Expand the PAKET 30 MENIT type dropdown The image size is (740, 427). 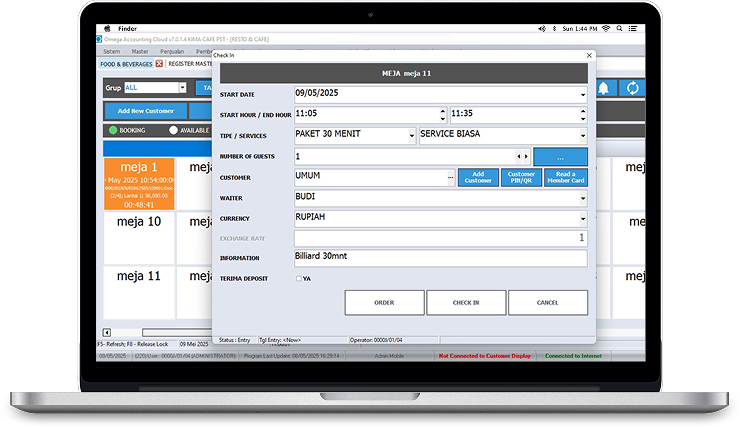pyautogui.click(x=412, y=136)
